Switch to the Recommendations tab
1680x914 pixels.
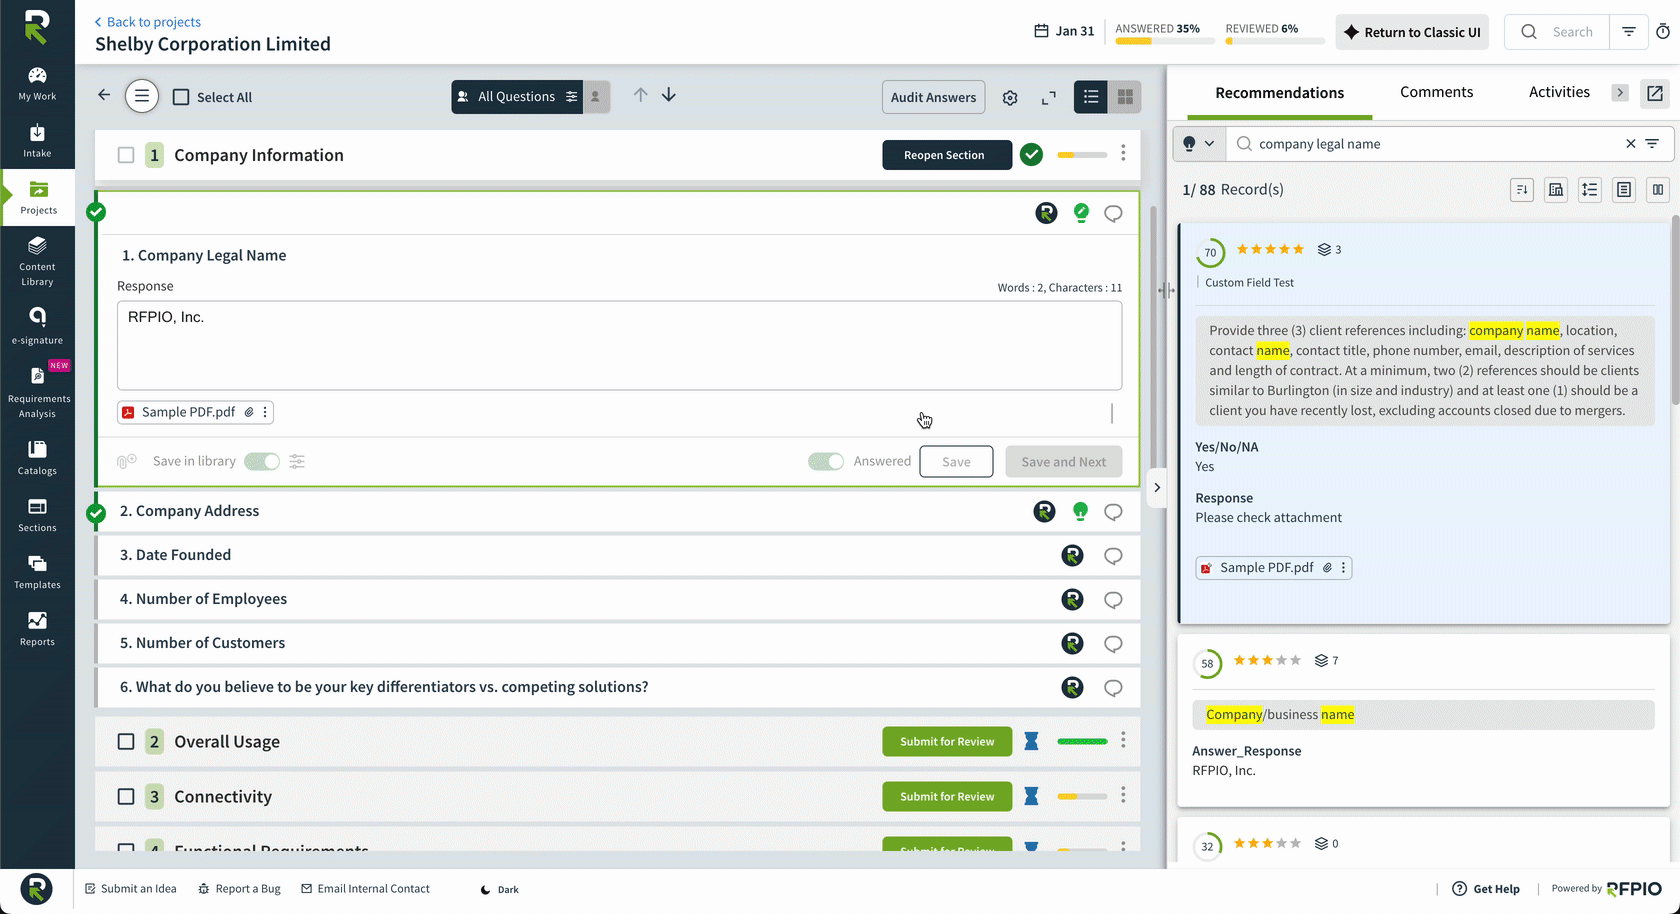1279,93
